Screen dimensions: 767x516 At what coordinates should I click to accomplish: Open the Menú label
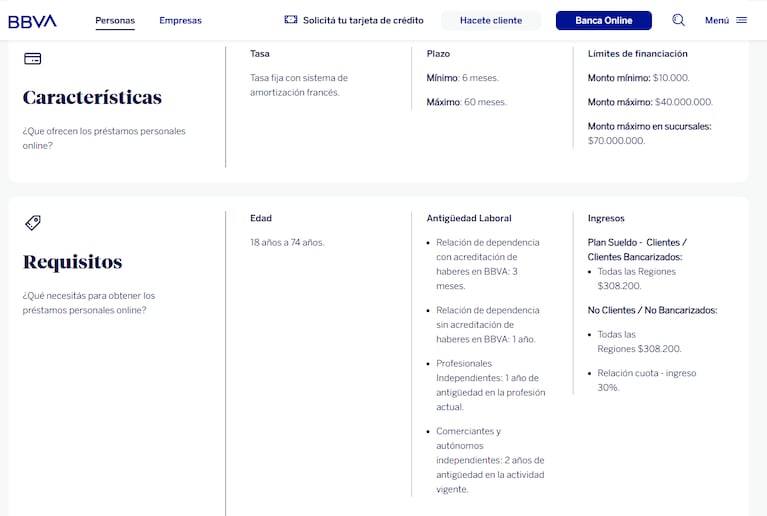(x=716, y=20)
